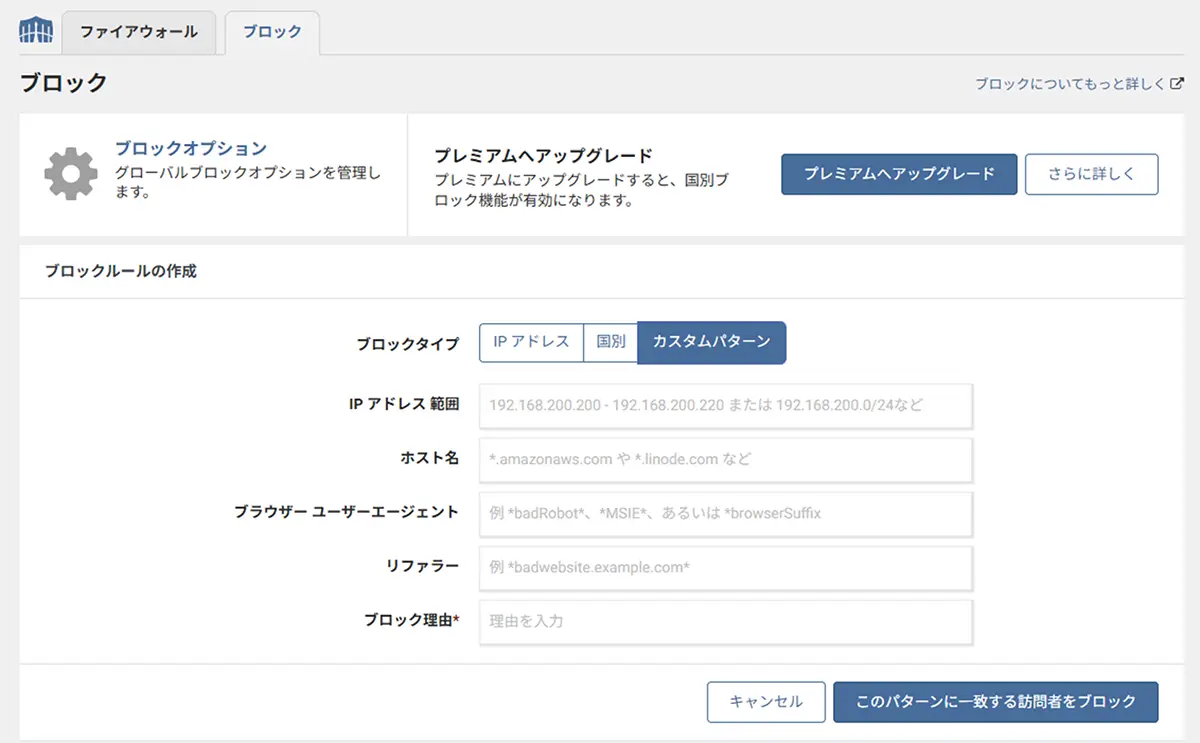
Task: Click the Wordfence logo icon
Action: click(x=36, y=30)
